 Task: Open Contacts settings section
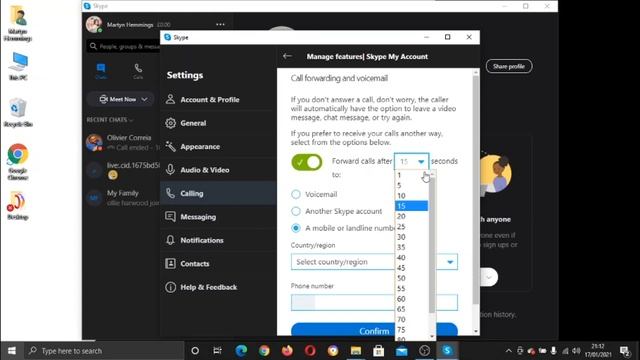point(218,264)
